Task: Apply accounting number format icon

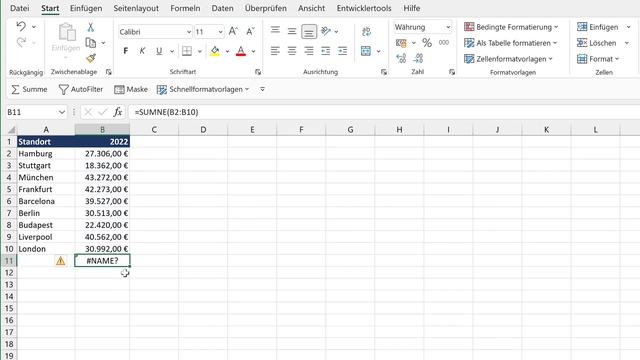Action: tap(401, 43)
